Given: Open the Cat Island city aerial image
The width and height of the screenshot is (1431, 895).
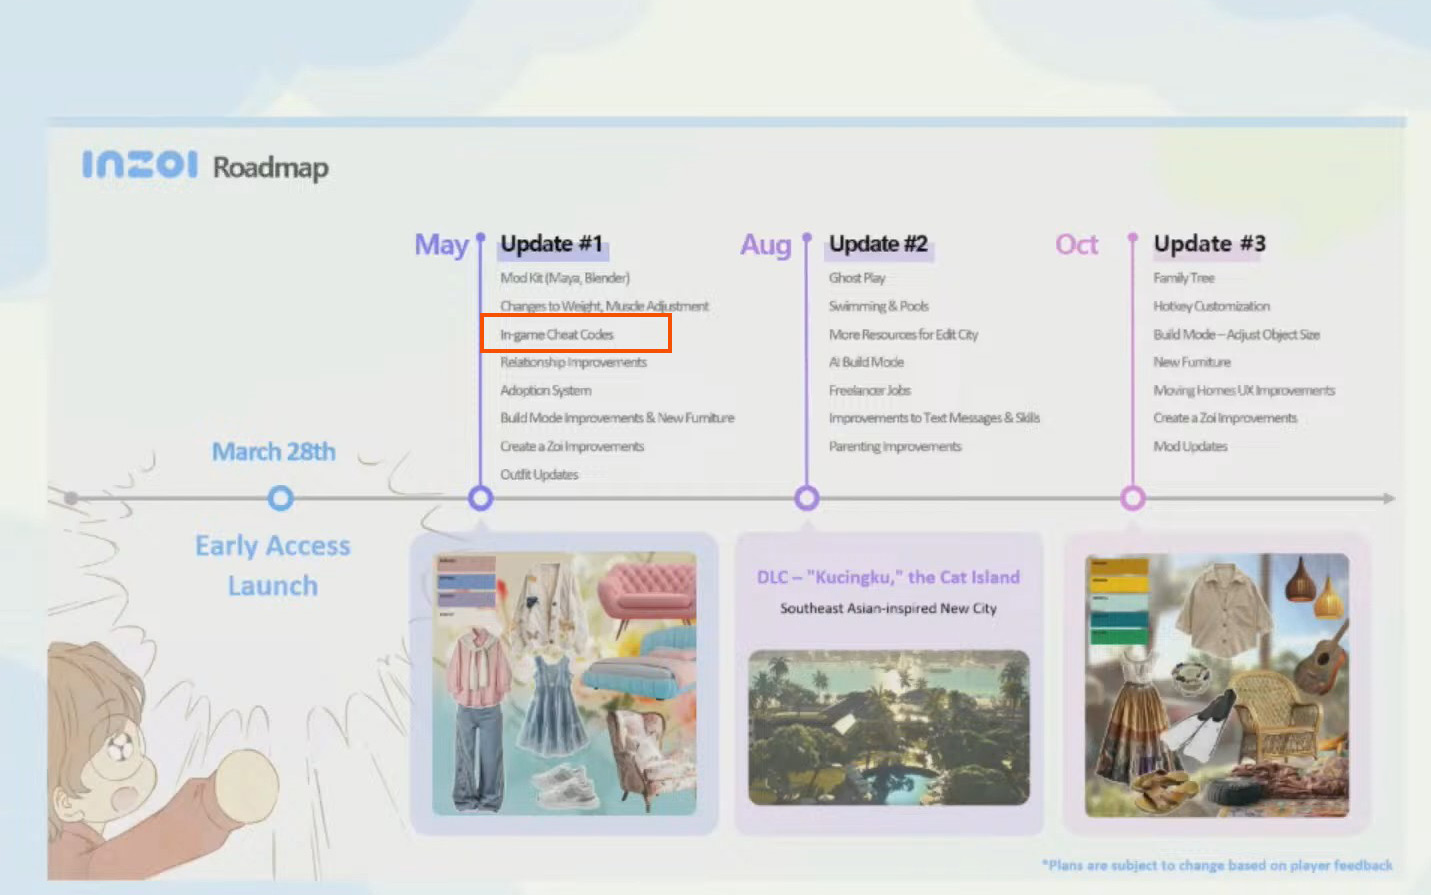Looking at the screenshot, I should (x=889, y=727).
